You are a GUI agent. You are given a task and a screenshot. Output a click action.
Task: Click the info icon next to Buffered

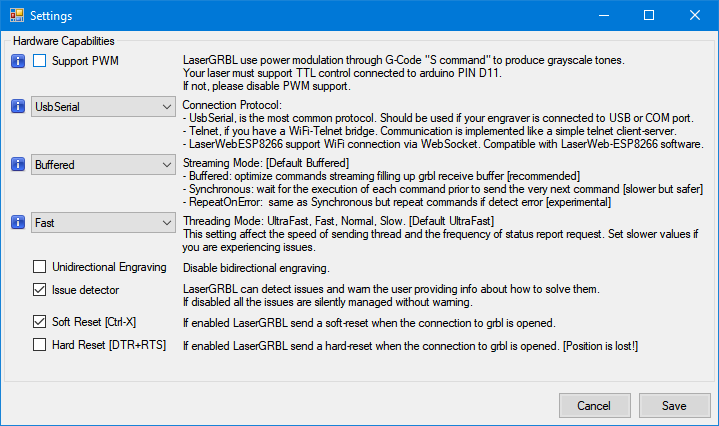17,164
